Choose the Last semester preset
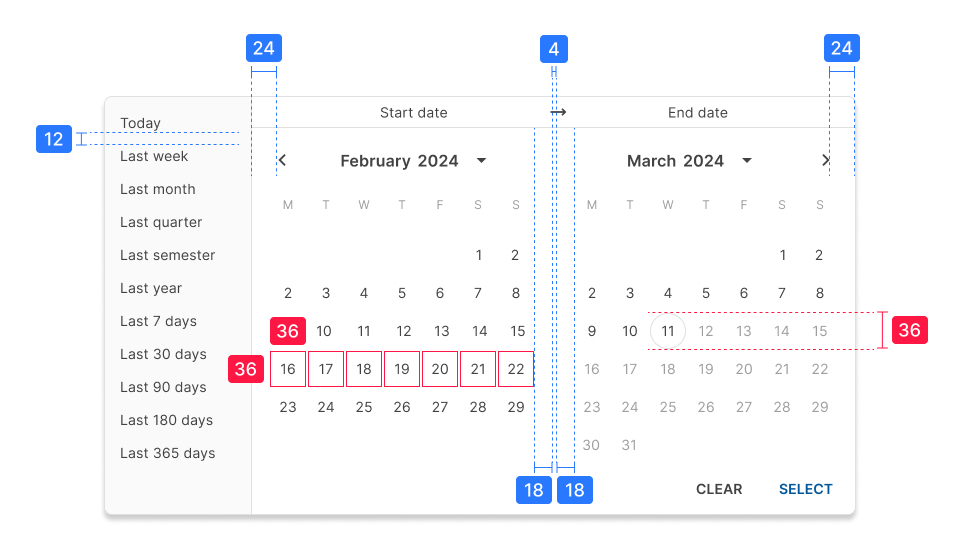The image size is (960, 560). pyautogui.click(x=167, y=255)
